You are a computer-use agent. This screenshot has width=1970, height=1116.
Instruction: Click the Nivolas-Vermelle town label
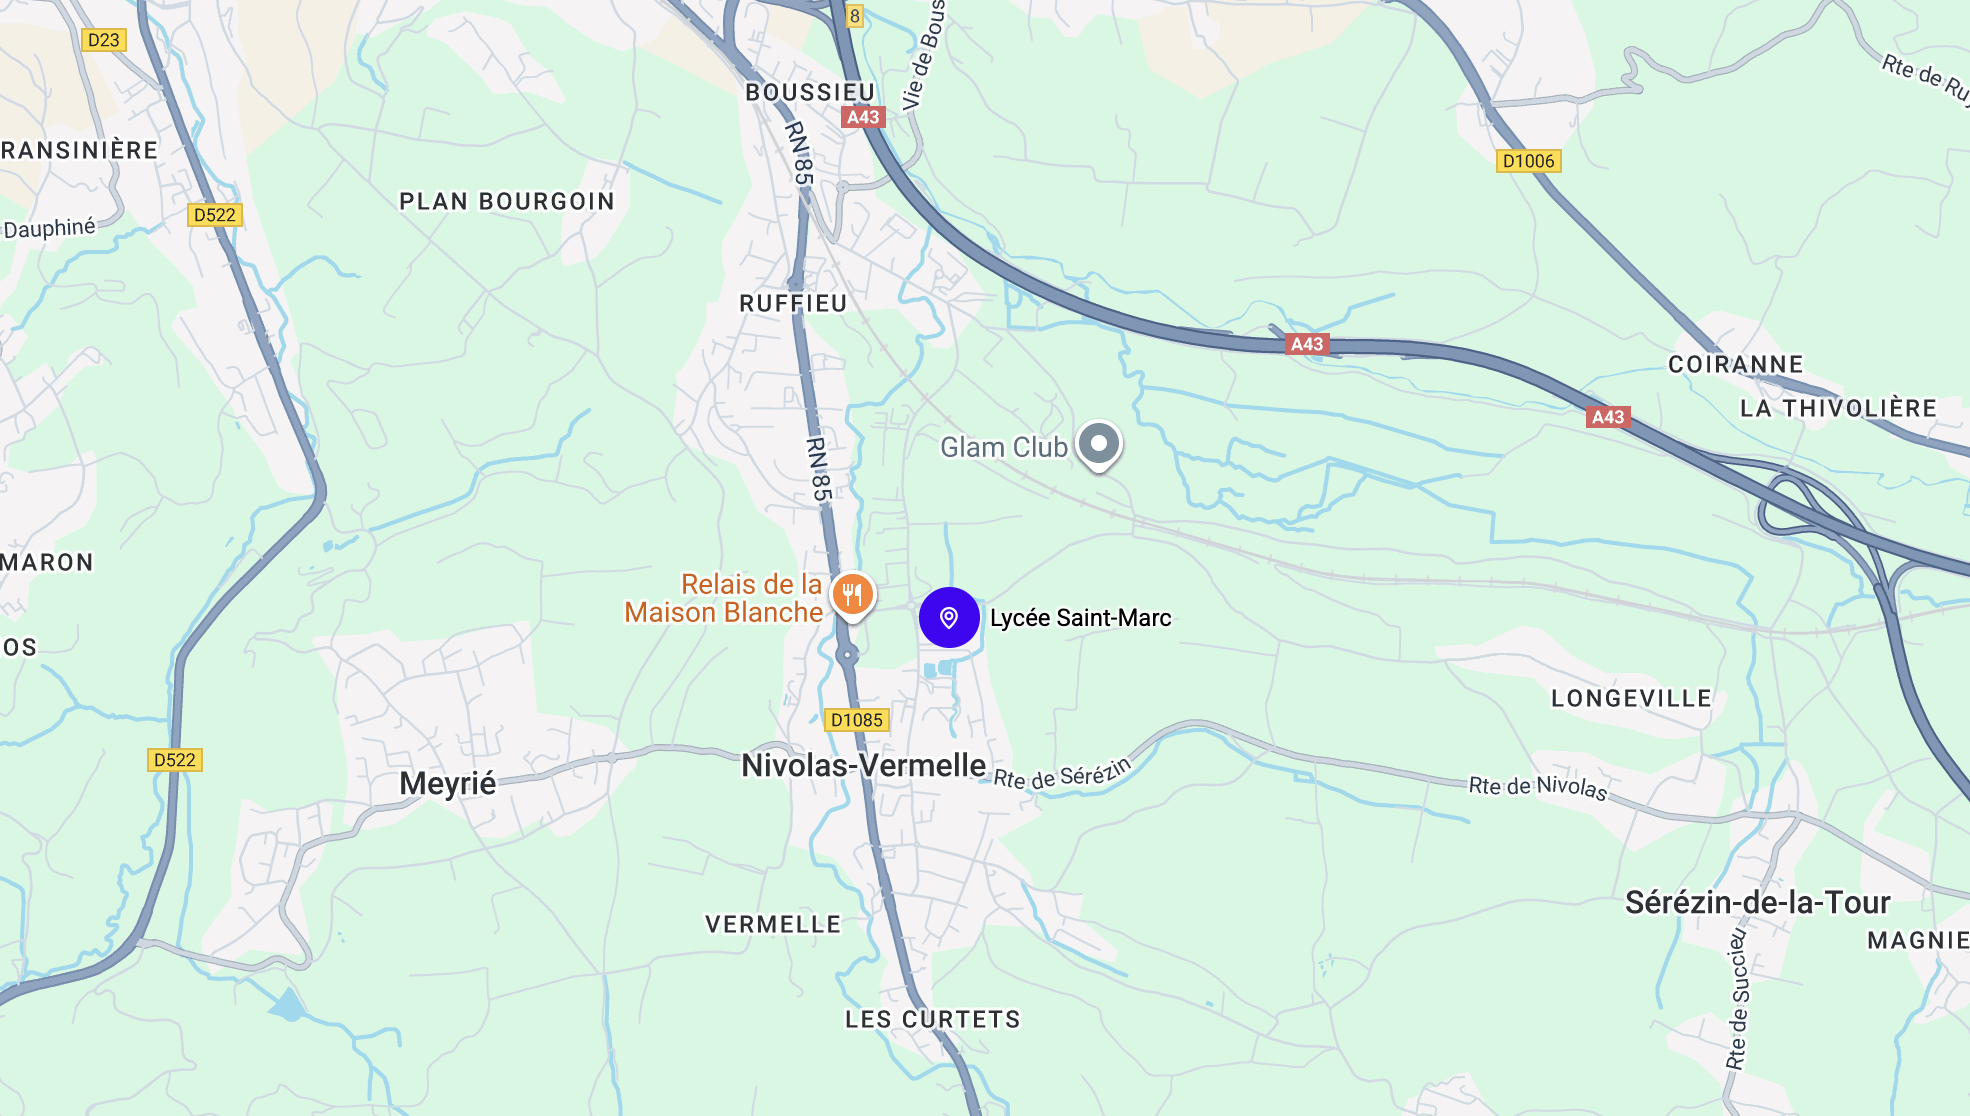pos(864,765)
